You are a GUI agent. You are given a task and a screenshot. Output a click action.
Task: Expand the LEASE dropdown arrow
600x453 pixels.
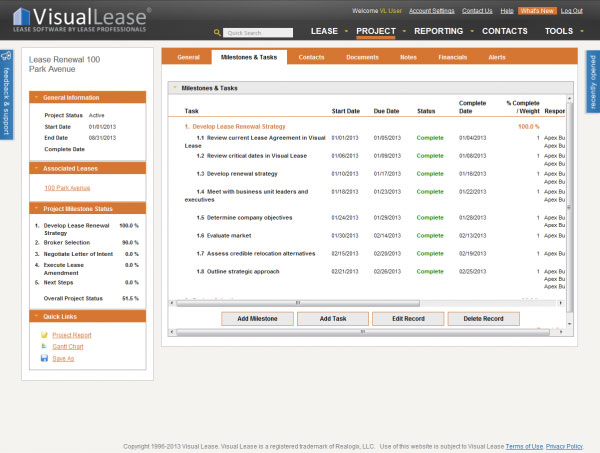346,31
